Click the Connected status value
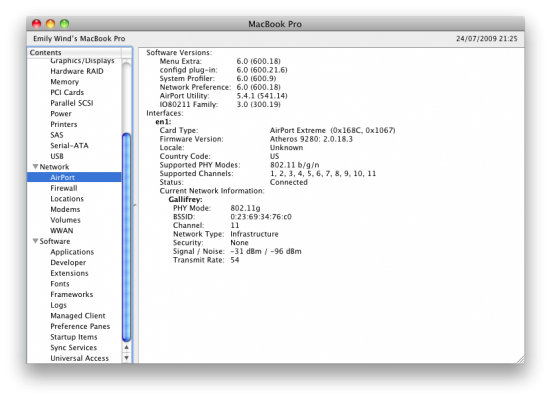The height and width of the screenshot is (400, 551). click(x=289, y=182)
